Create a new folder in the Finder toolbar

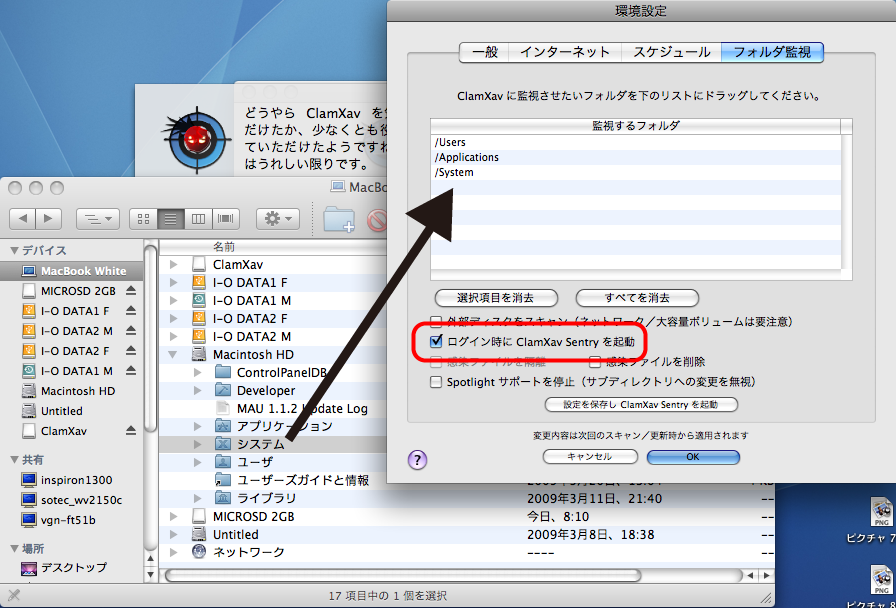click(339, 219)
